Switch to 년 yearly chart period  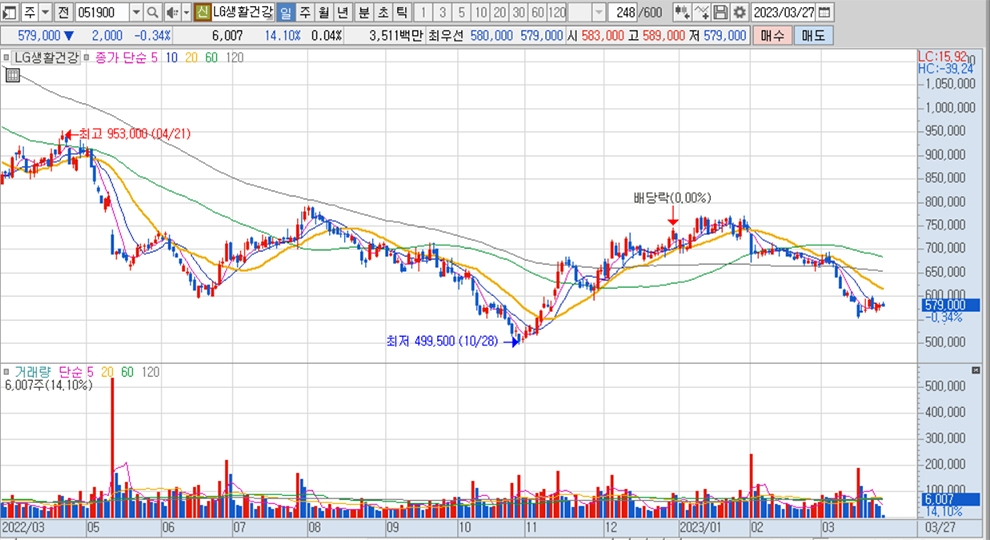point(343,11)
